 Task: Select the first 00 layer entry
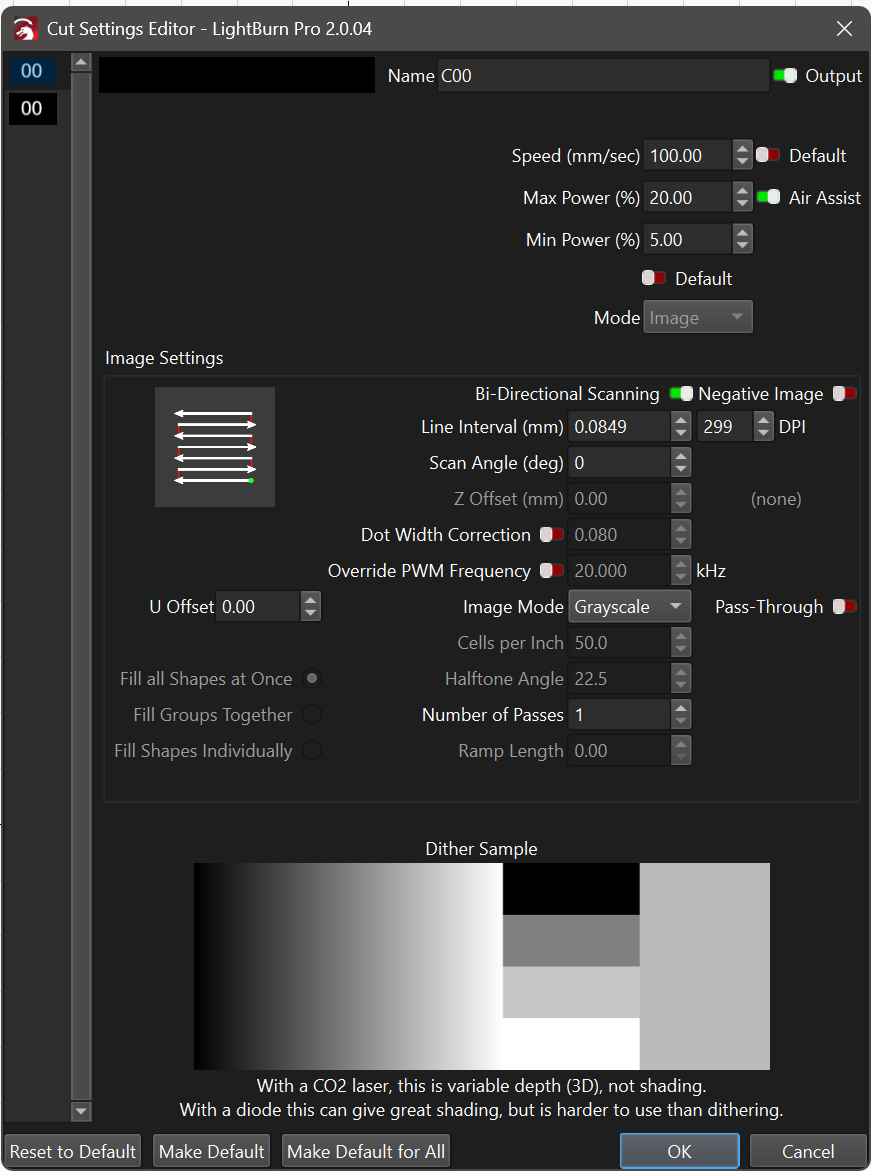pos(32,72)
